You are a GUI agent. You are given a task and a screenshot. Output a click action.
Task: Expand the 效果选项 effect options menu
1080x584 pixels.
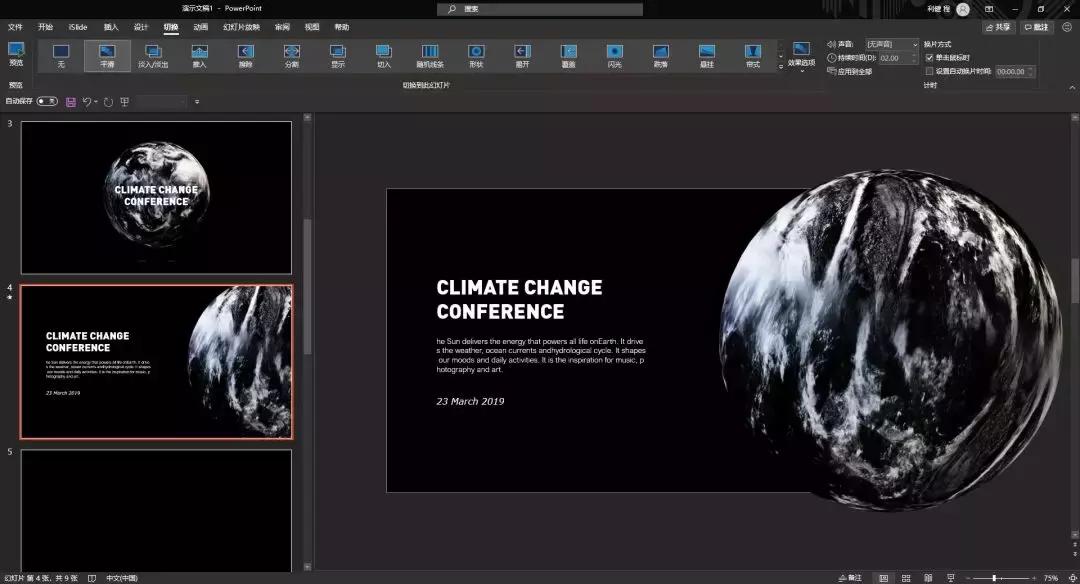801,57
